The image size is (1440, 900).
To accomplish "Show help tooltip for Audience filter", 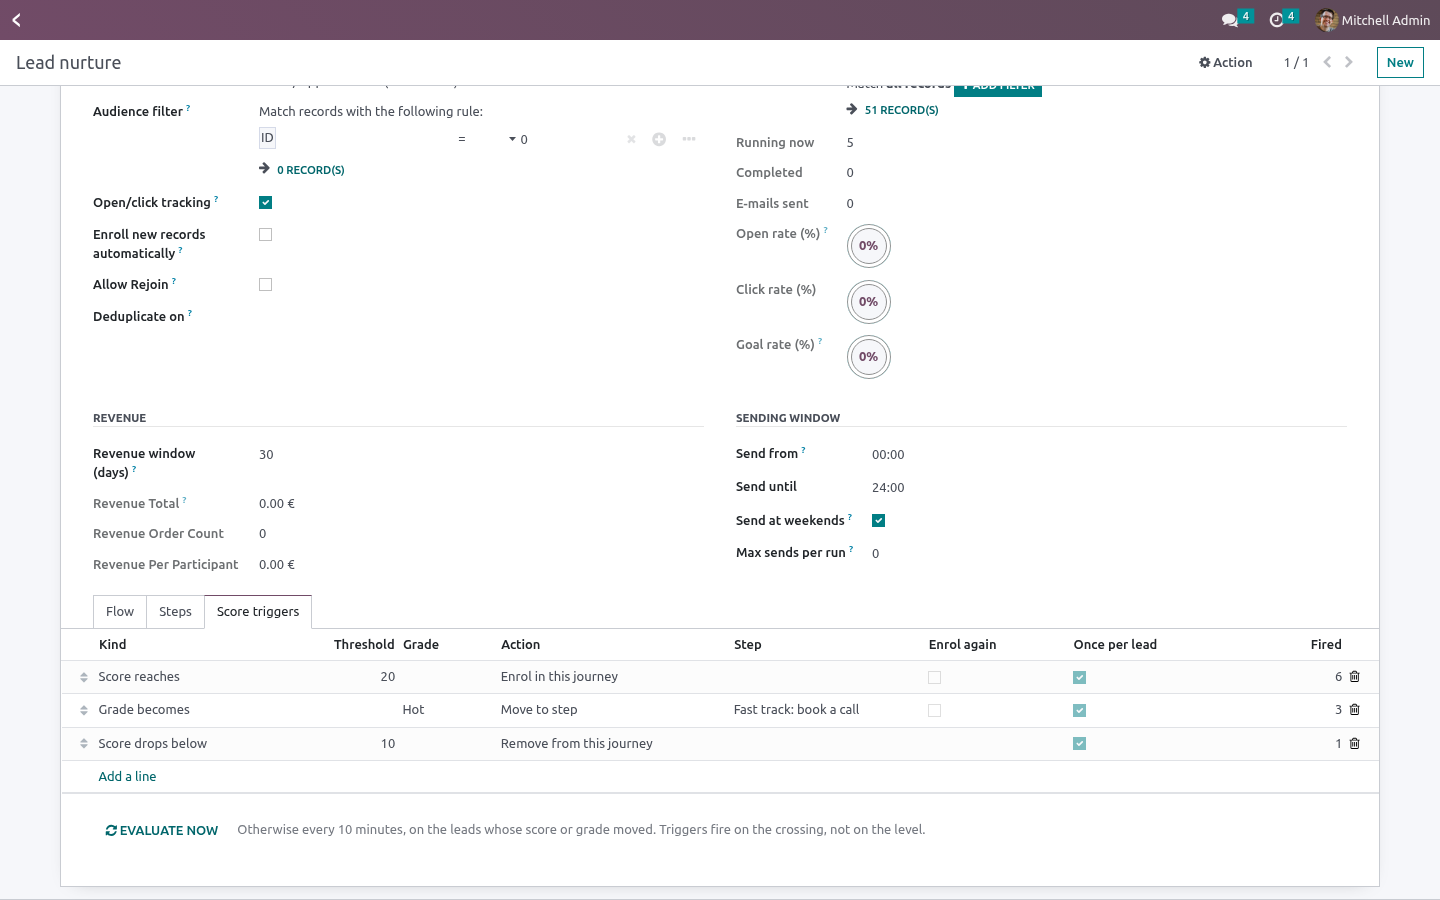I will tap(188, 108).
